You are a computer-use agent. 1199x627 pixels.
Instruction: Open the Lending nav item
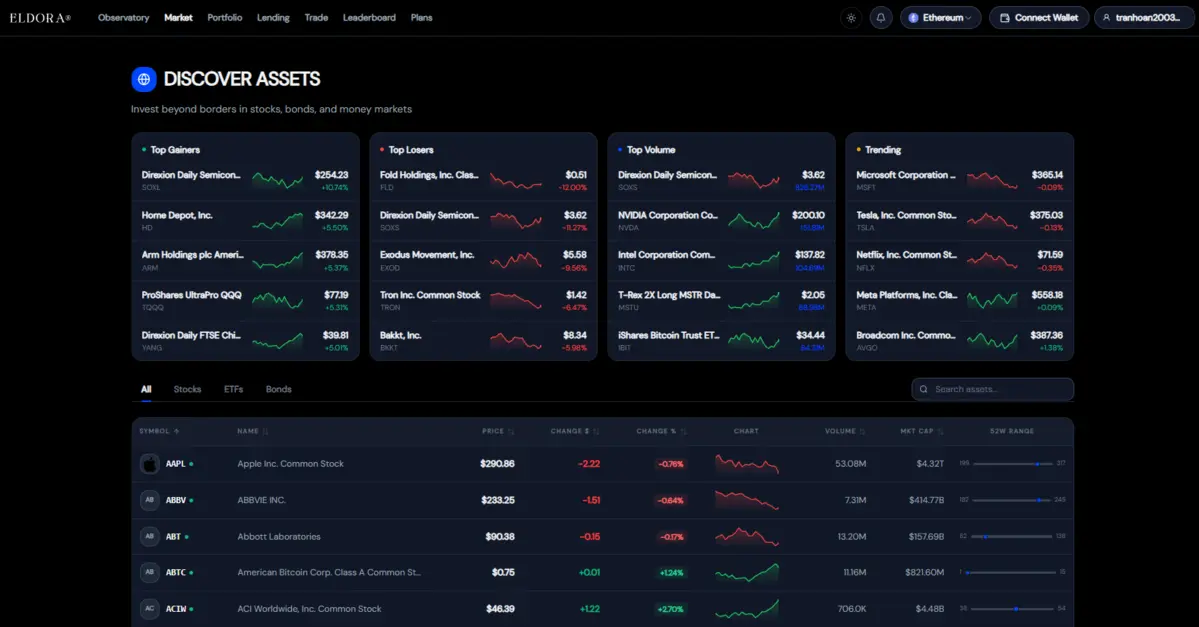(273, 18)
